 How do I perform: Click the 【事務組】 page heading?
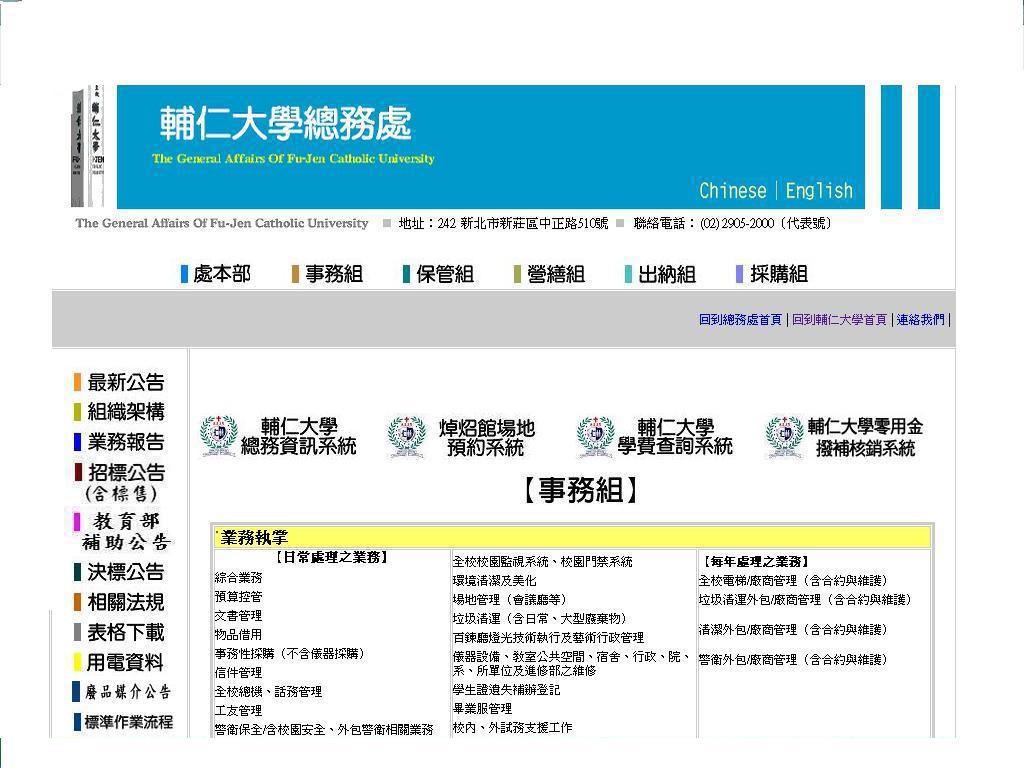pos(581,490)
